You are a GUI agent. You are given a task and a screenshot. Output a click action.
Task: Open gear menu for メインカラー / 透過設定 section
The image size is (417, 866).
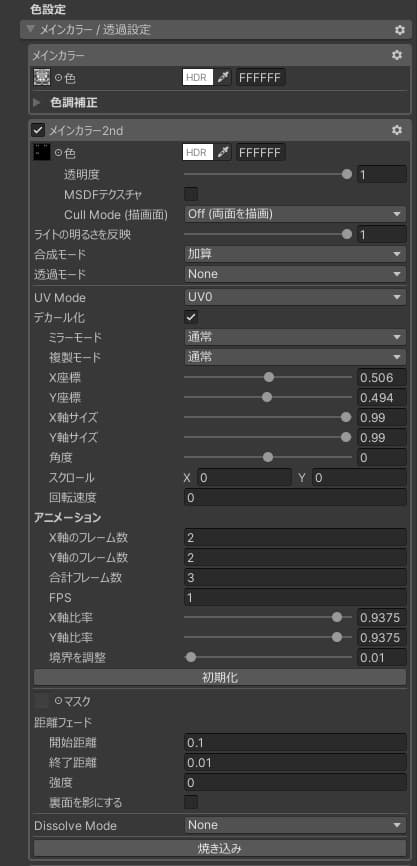click(400, 30)
